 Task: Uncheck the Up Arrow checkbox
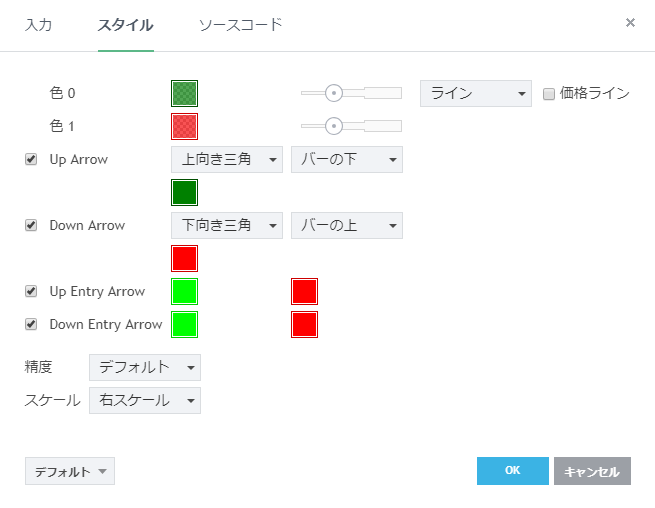click(x=31, y=159)
